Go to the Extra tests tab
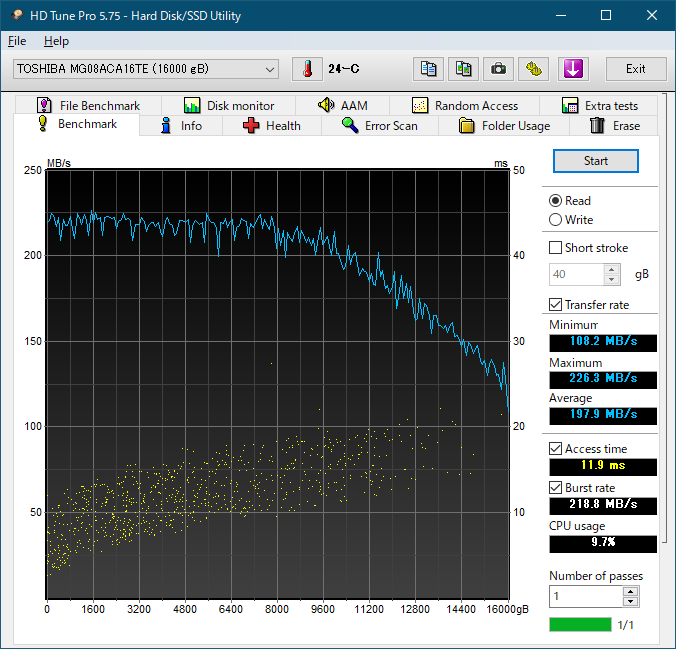676x649 pixels. [x=599, y=106]
